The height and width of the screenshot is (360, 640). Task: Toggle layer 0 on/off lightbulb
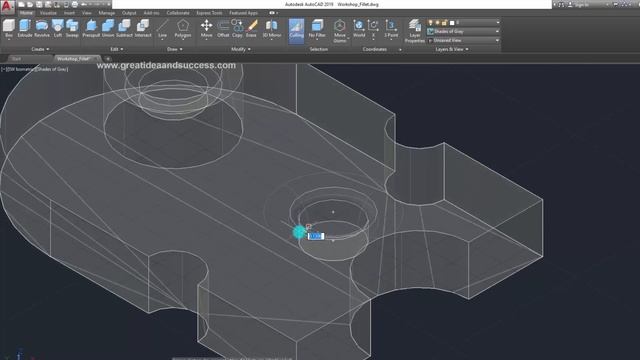430,22
